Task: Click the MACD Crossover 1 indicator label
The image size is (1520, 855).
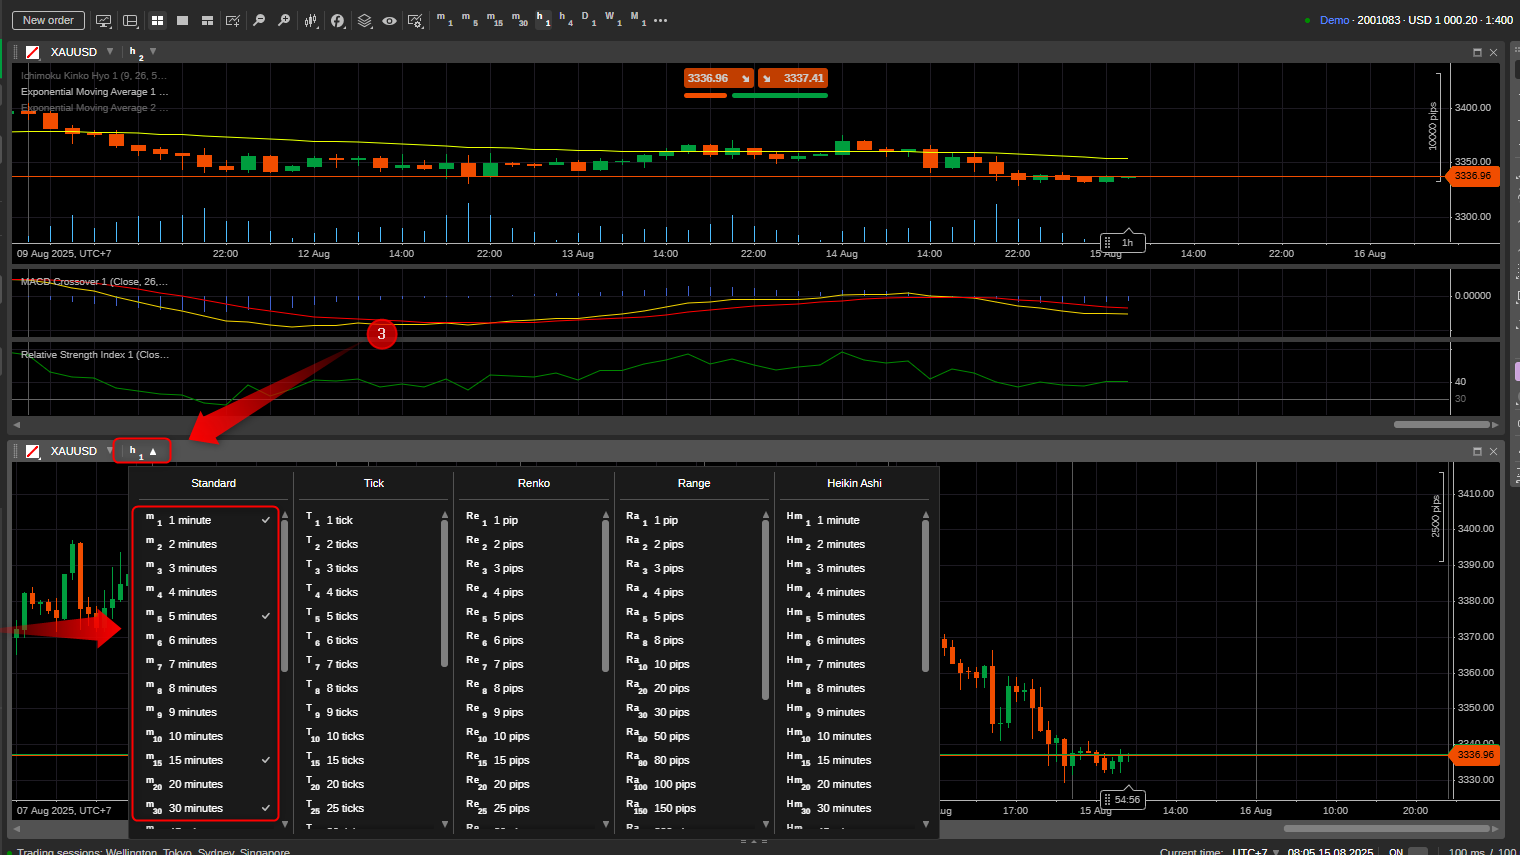Action: point(95,282)
